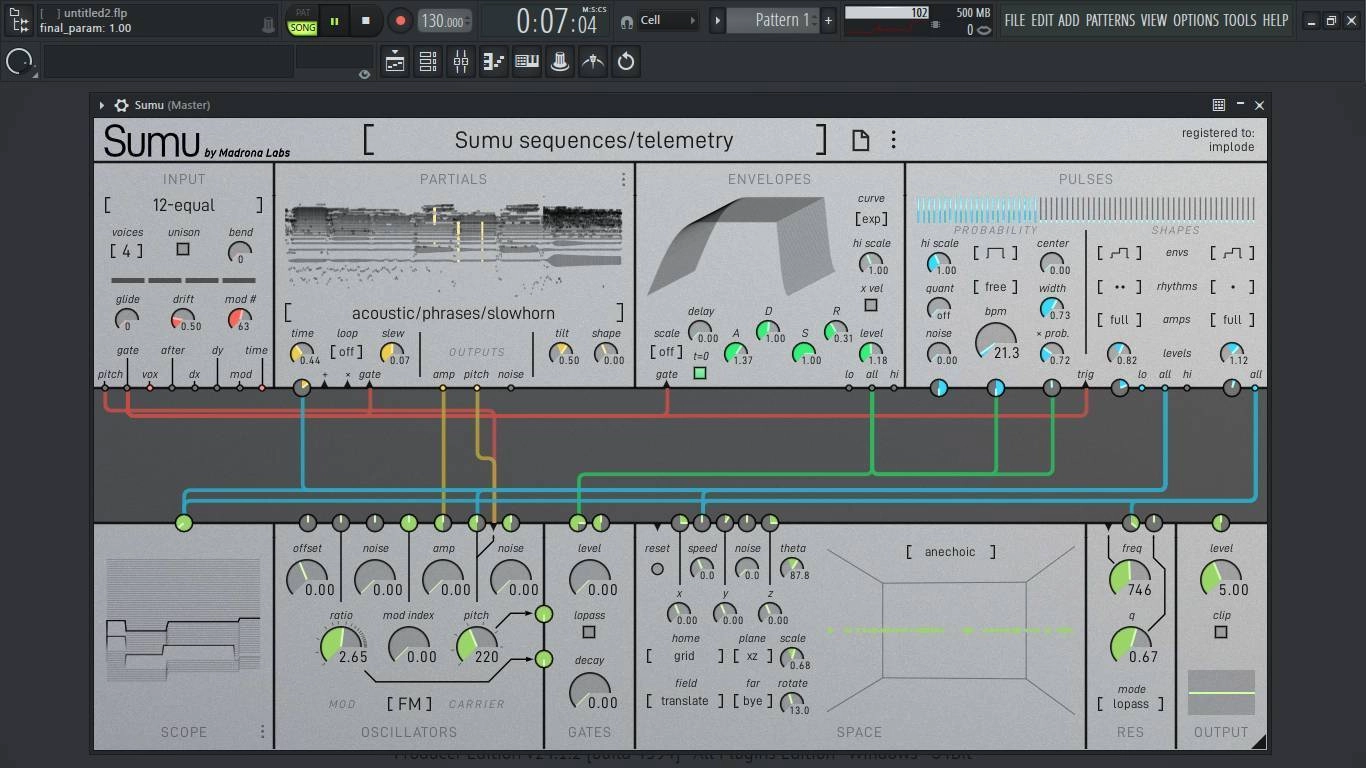Screen dimensions: 1366x768
Task: Click the res freq knob showing 746
Action: coord(1130,578)
